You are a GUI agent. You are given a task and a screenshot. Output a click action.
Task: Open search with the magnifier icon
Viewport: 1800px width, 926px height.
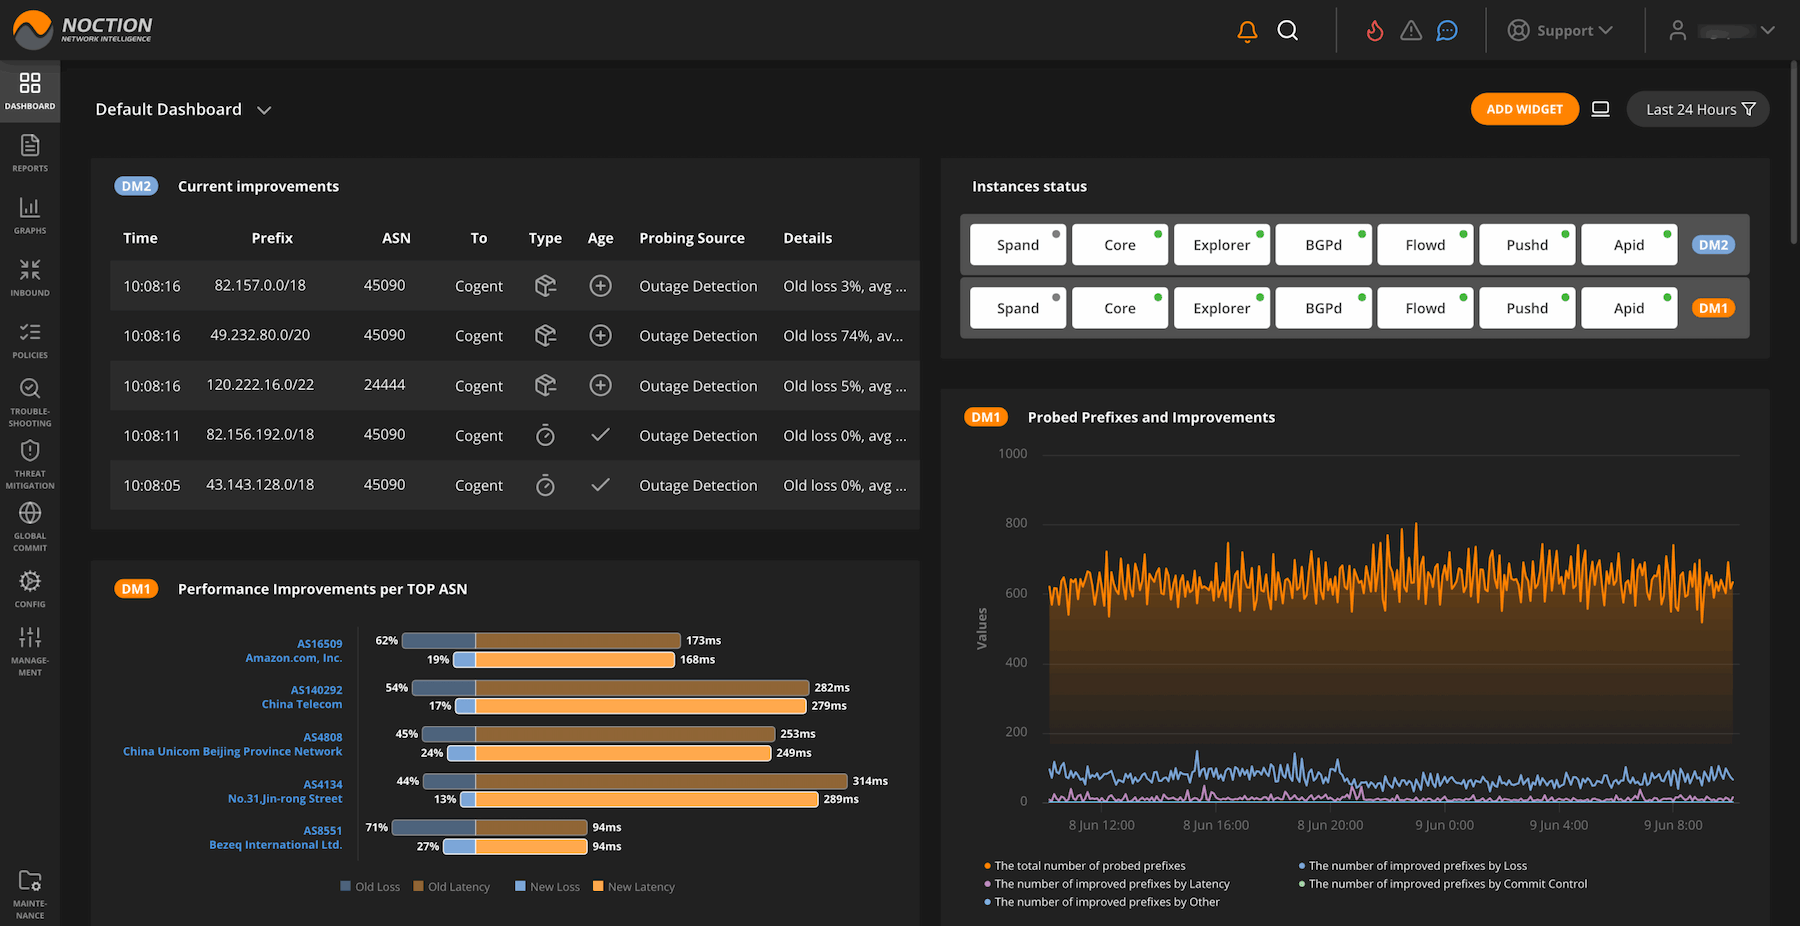coord(1288,31)
